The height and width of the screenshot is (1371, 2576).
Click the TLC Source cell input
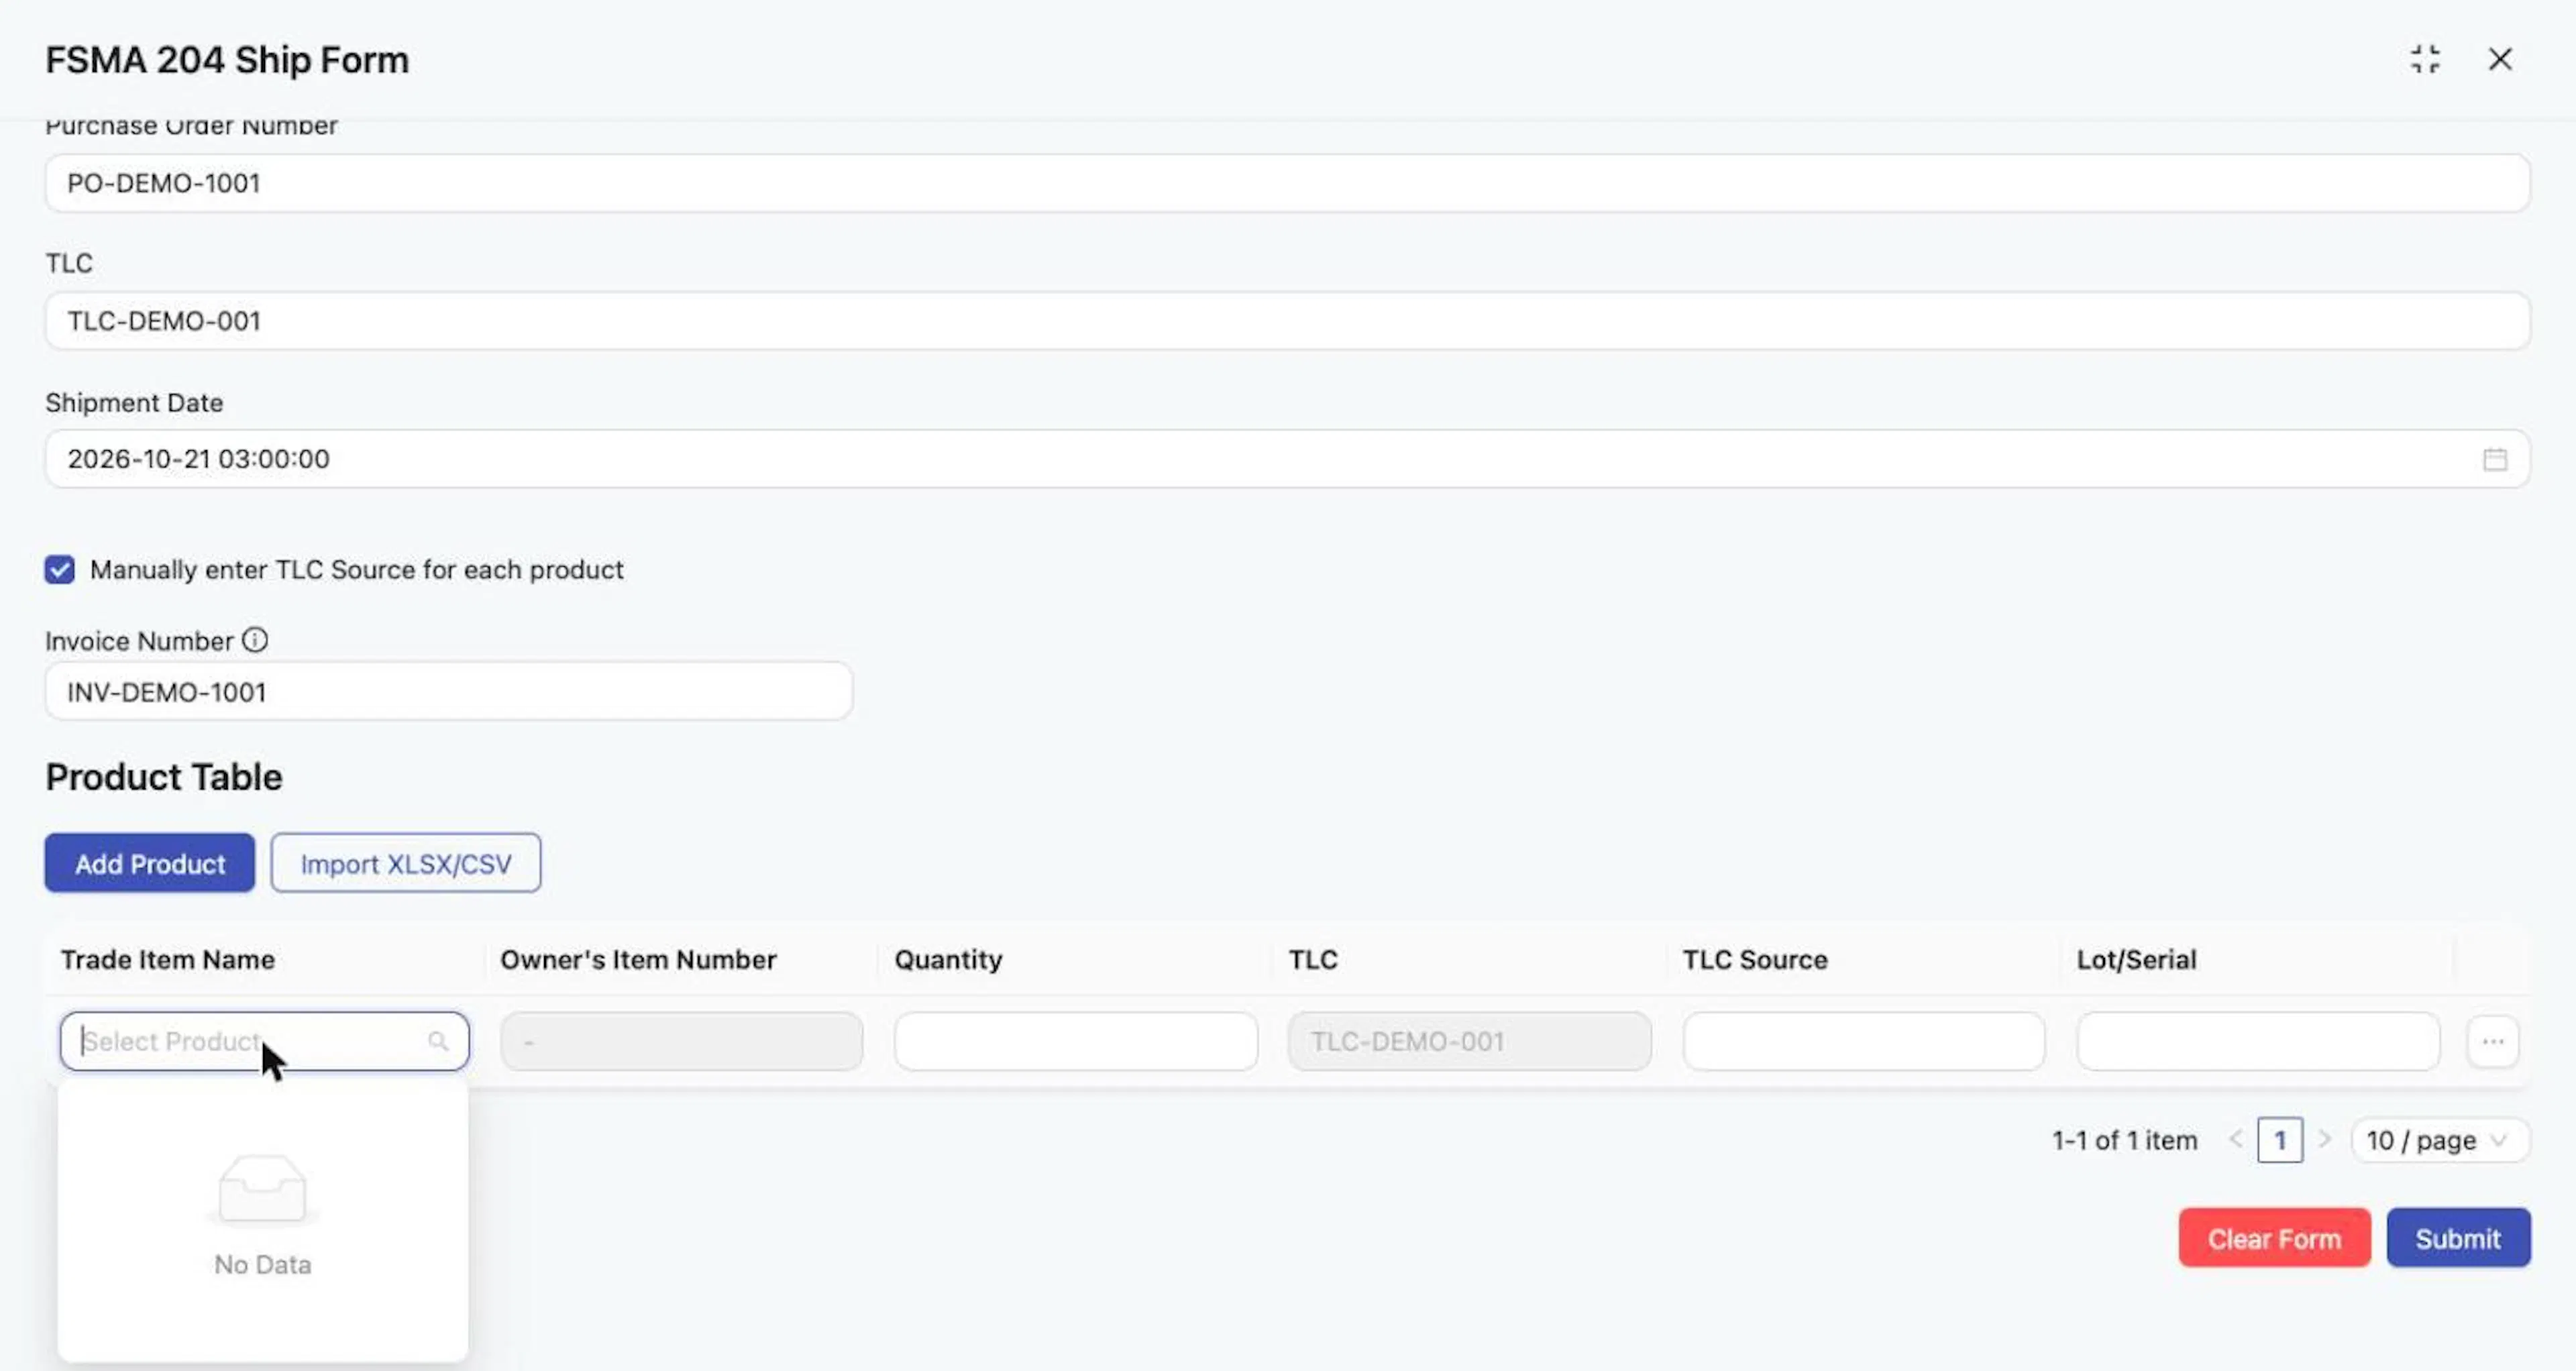click(x=1864, y=1041)
